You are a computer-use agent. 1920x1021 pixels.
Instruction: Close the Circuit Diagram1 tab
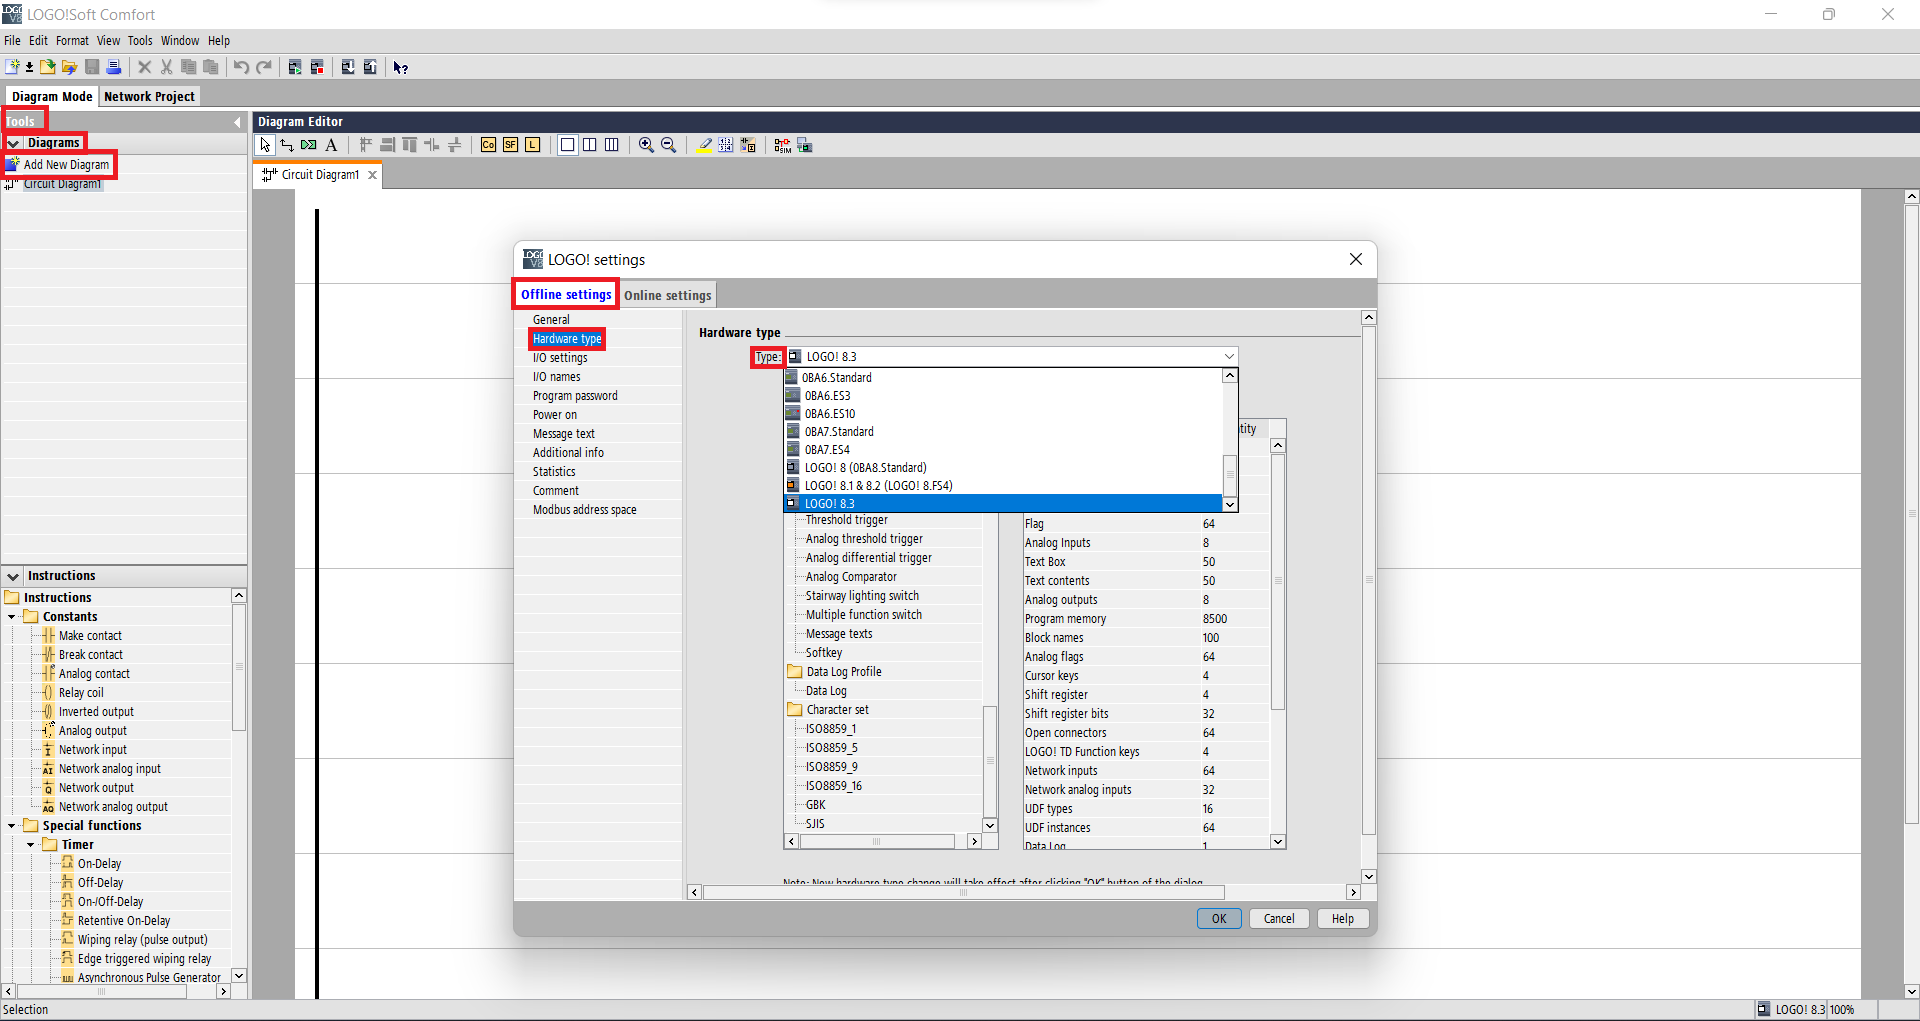[373, 175]
